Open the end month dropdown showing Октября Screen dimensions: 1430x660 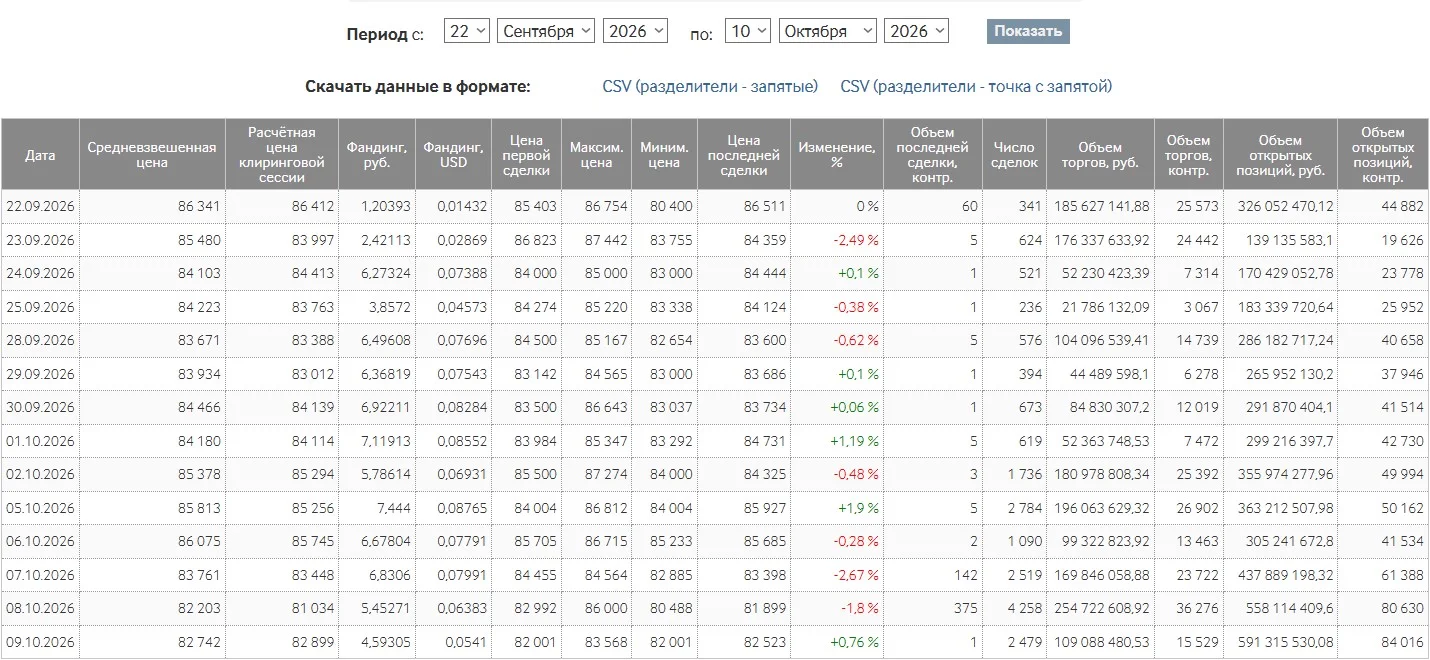(x=828, y=31)
